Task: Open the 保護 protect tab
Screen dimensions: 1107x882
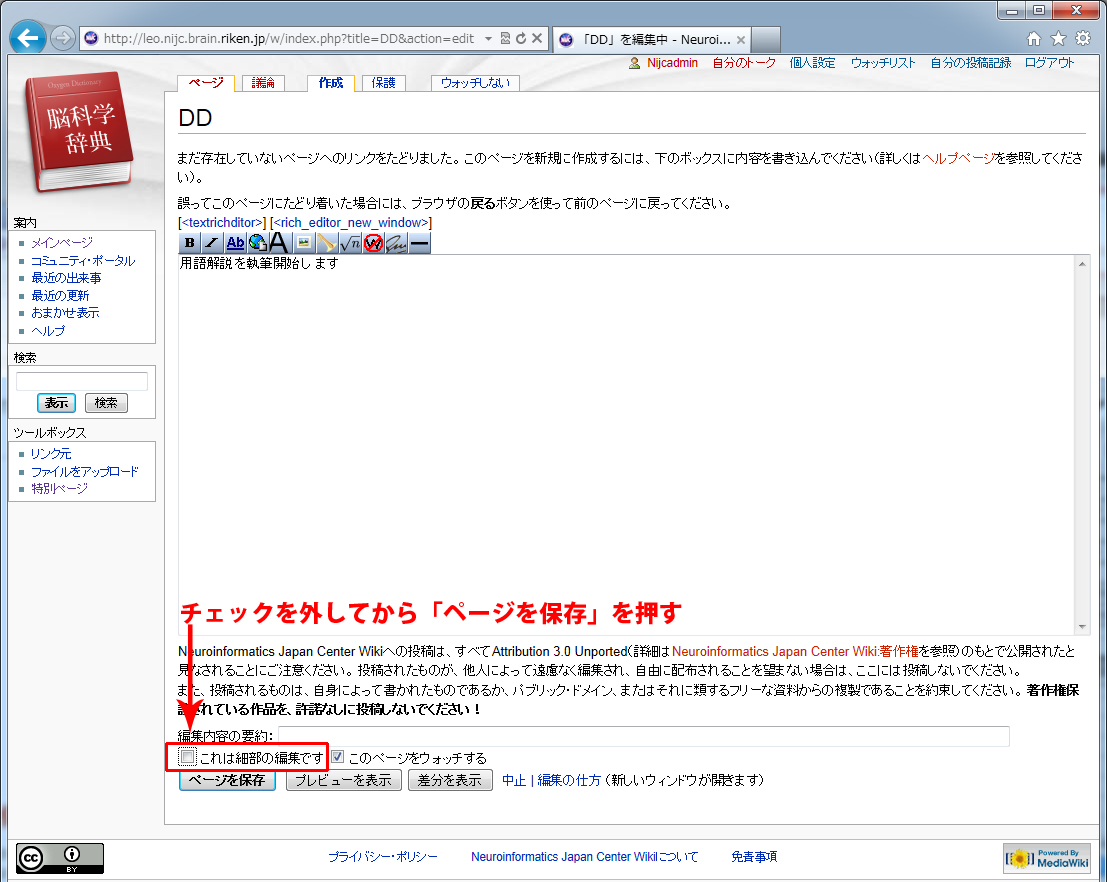Action: 383,83
